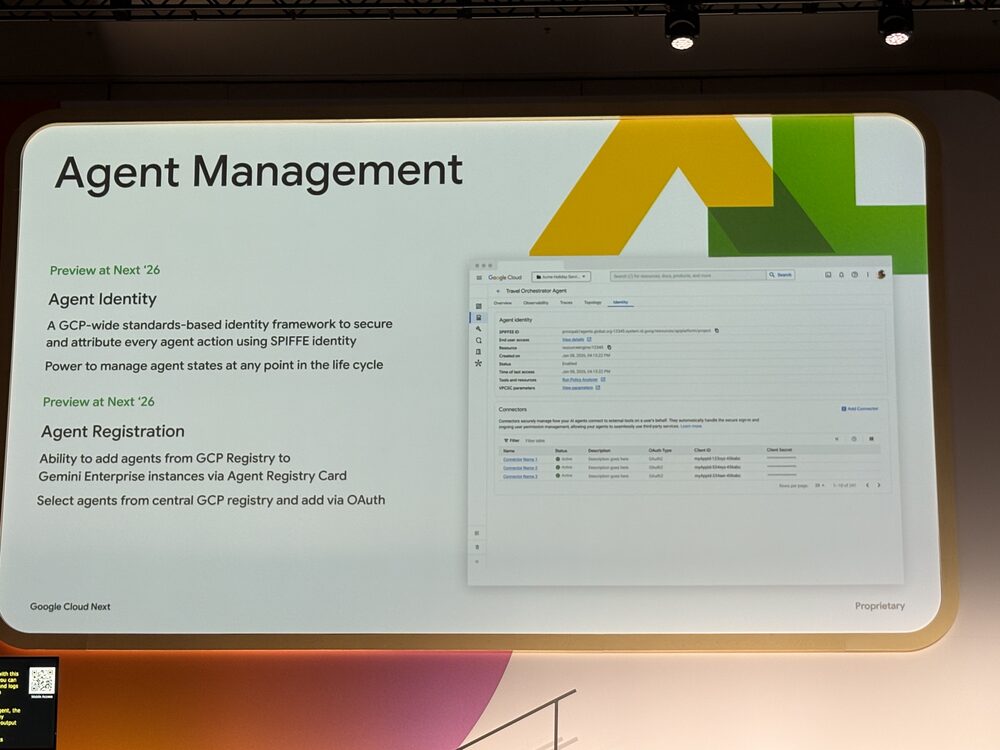Click the back arrow beside Travel Orchestrator Agent
Image resolution: width=1000 pixels, height=750 pixels.
[498, 290]
